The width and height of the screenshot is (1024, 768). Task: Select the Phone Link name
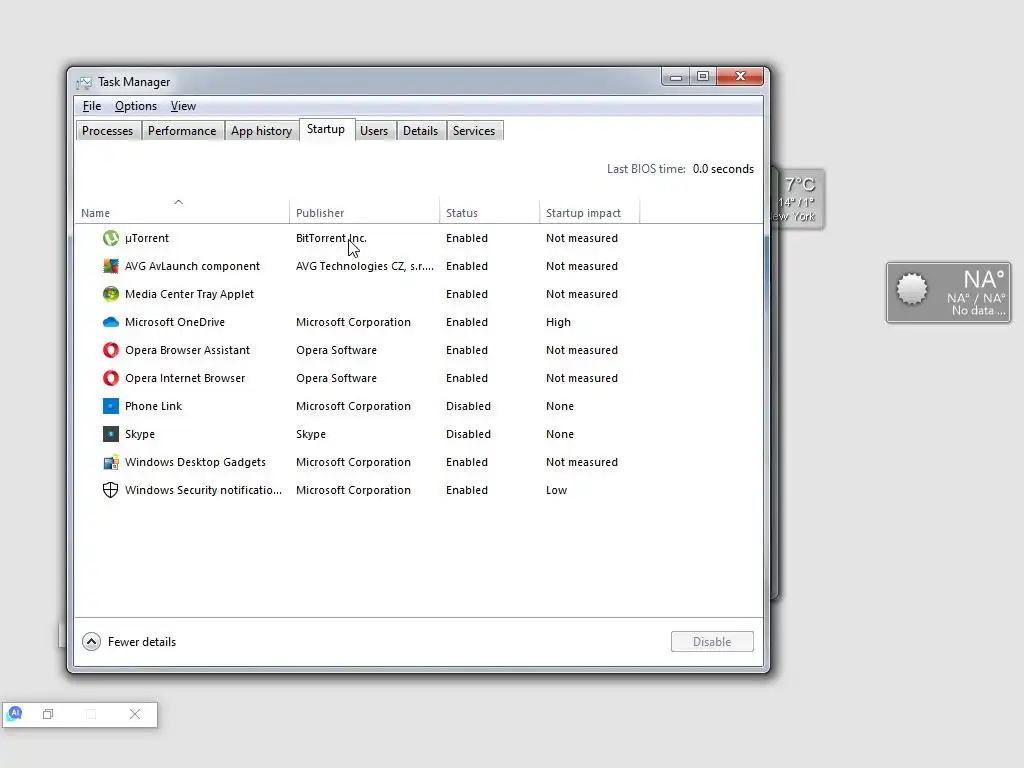[x=153, y=406]
